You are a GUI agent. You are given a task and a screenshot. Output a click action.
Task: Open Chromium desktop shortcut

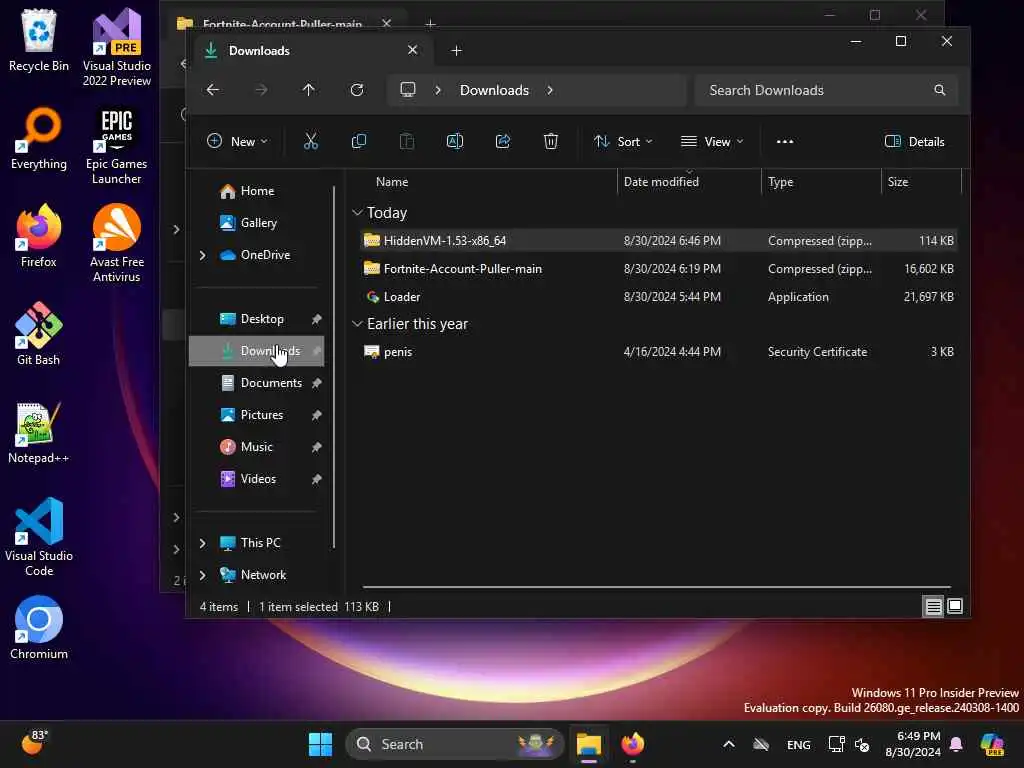click(39, 628)
